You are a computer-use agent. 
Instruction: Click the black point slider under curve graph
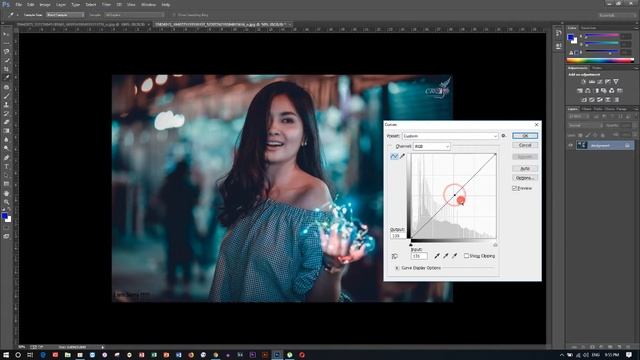point(411,244)
